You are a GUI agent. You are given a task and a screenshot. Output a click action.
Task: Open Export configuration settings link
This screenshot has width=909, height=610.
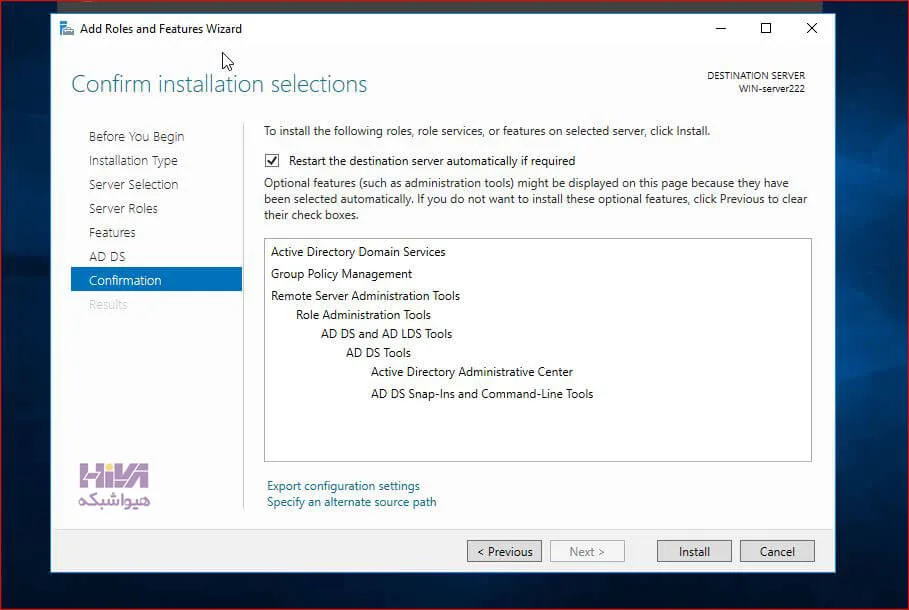tap(343, 486)
